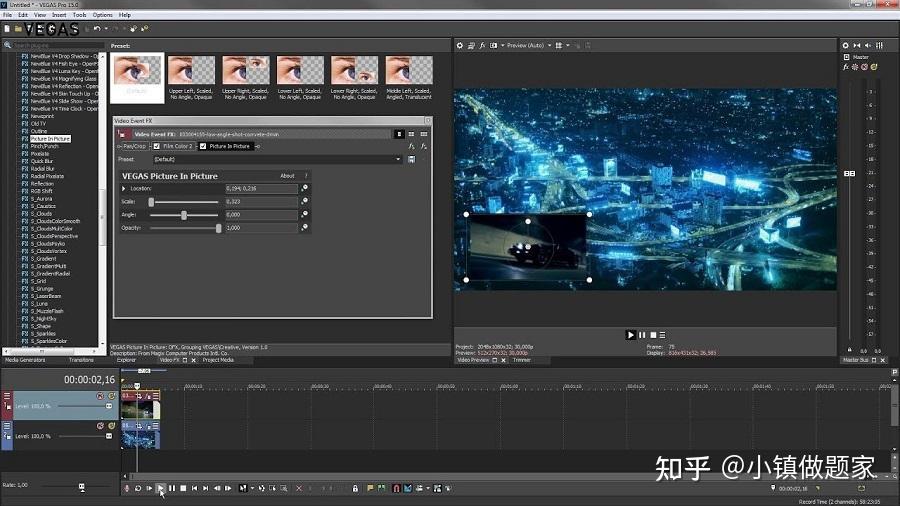Click Play button in timeline transport
900x506 pixels.
click(x=160, y=488)
